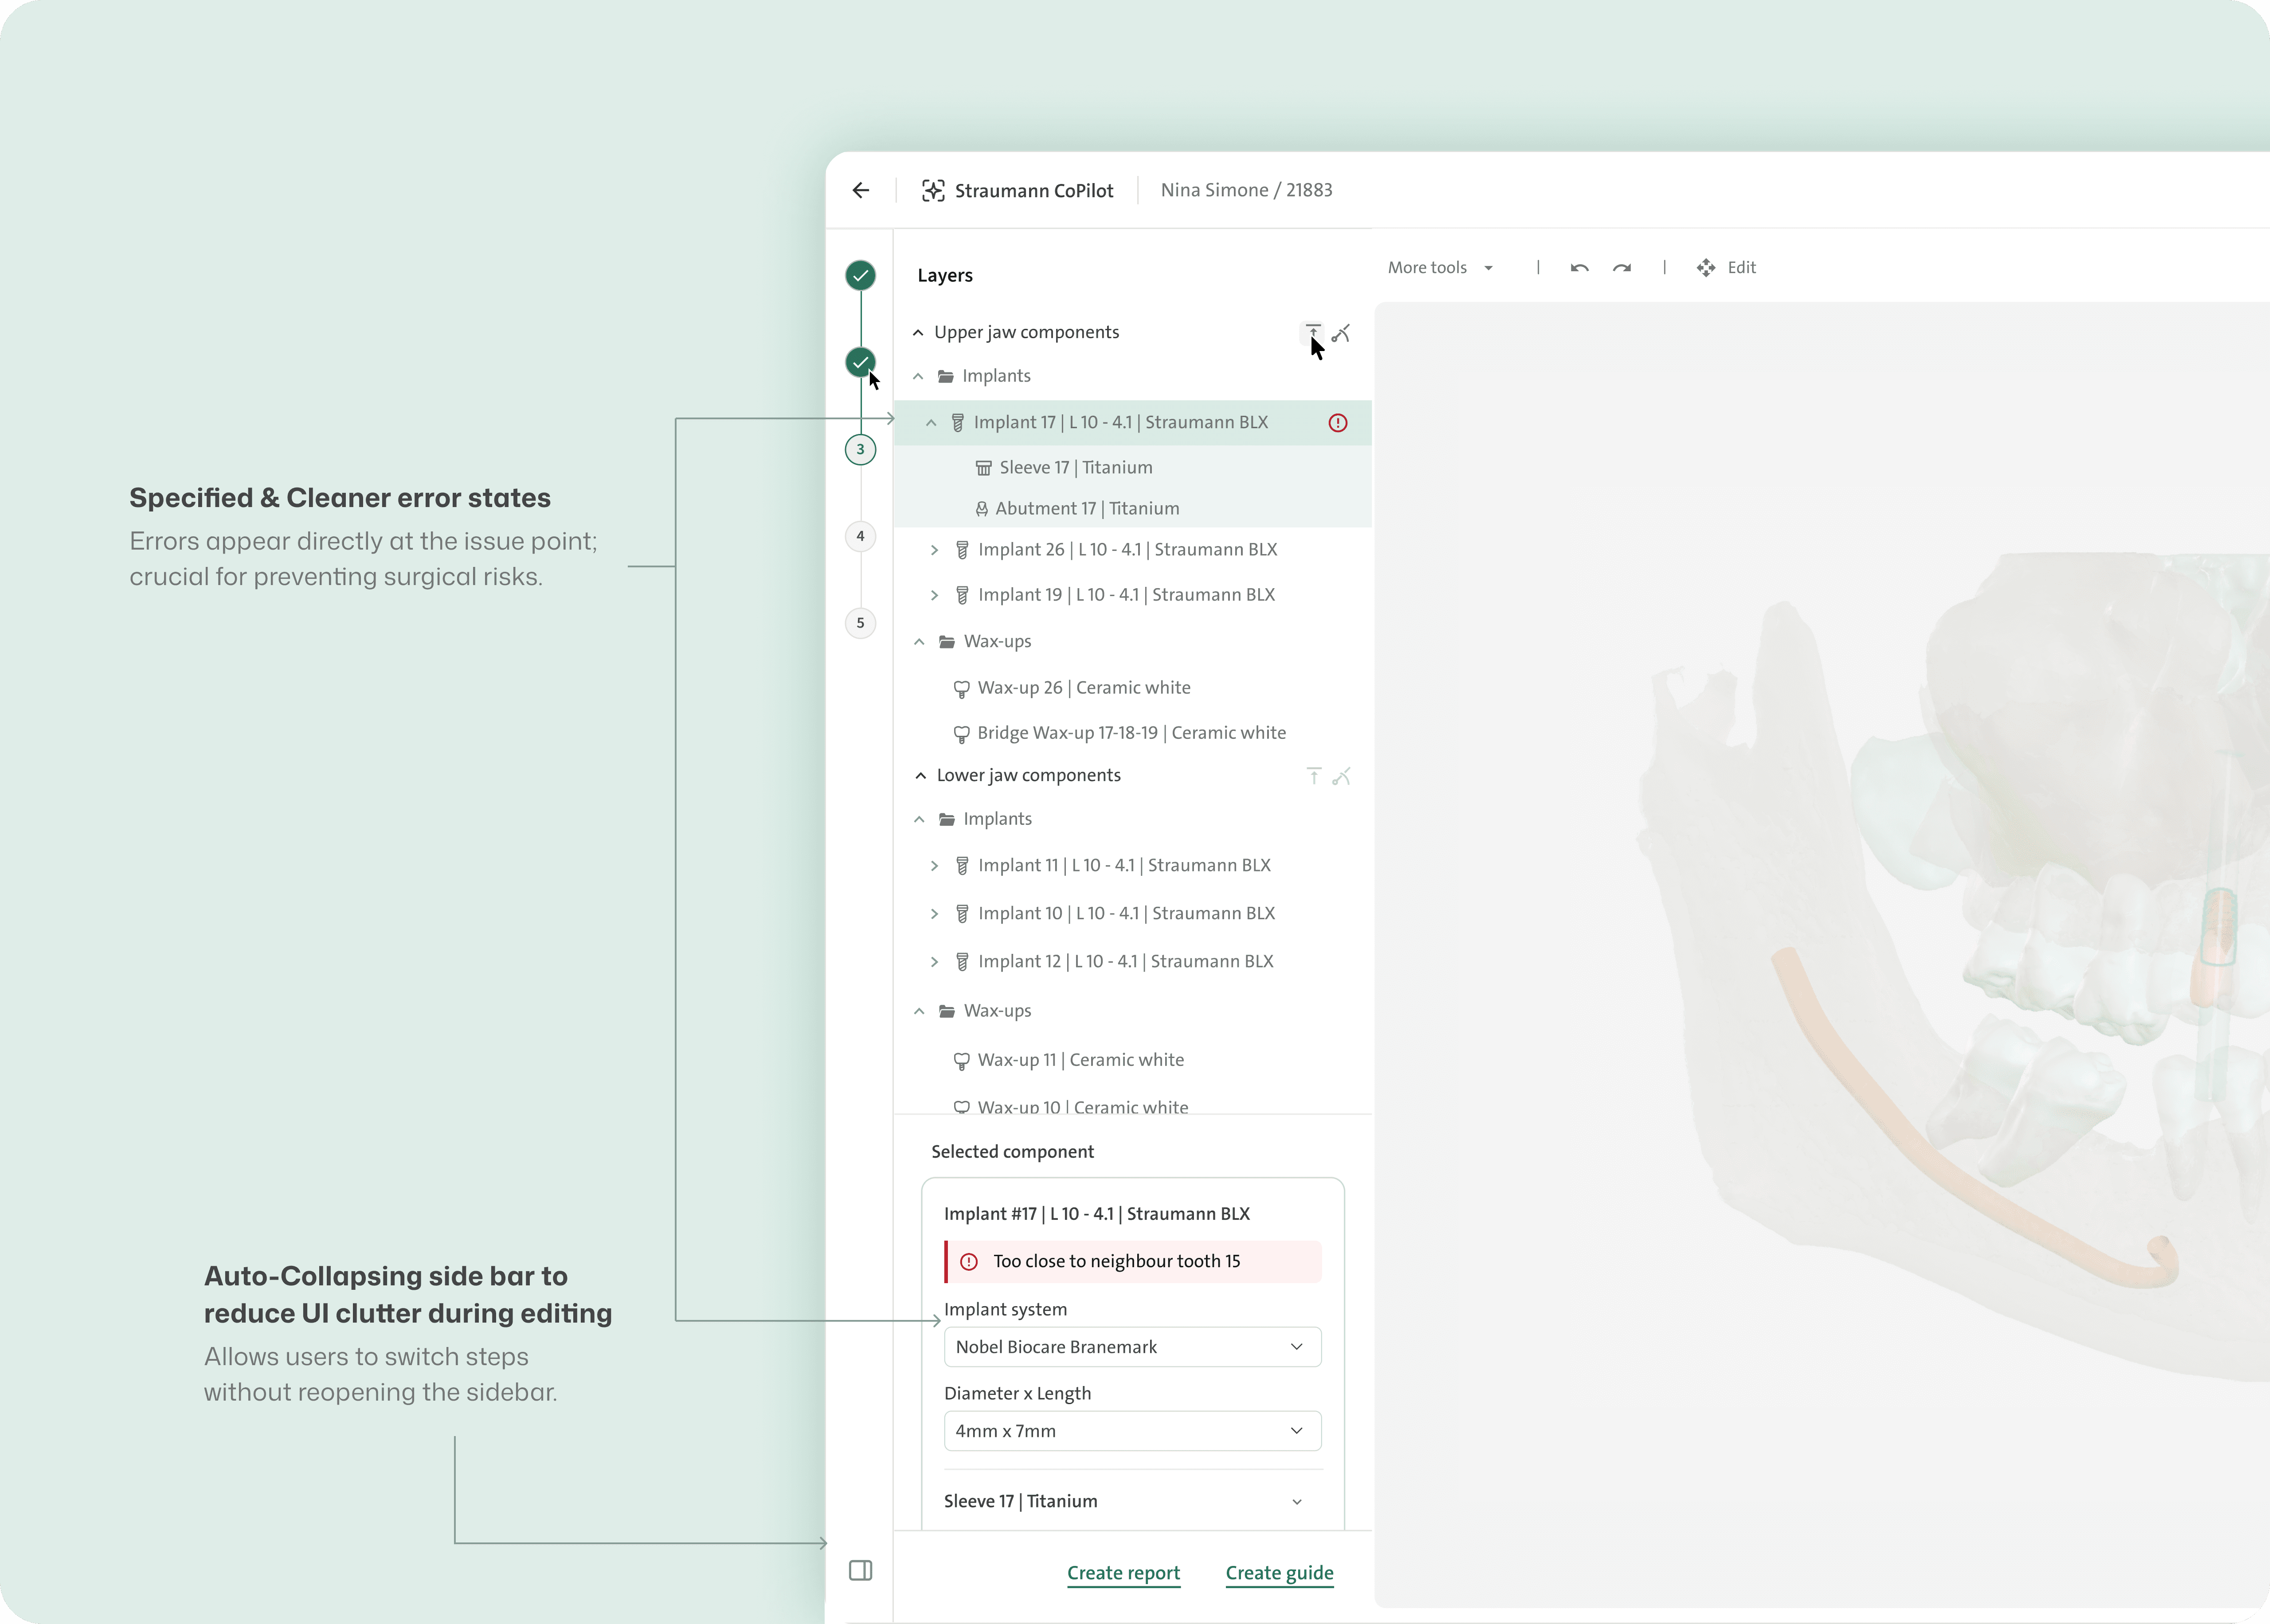Open the More tools dropdown menu

coord(1439,268)
